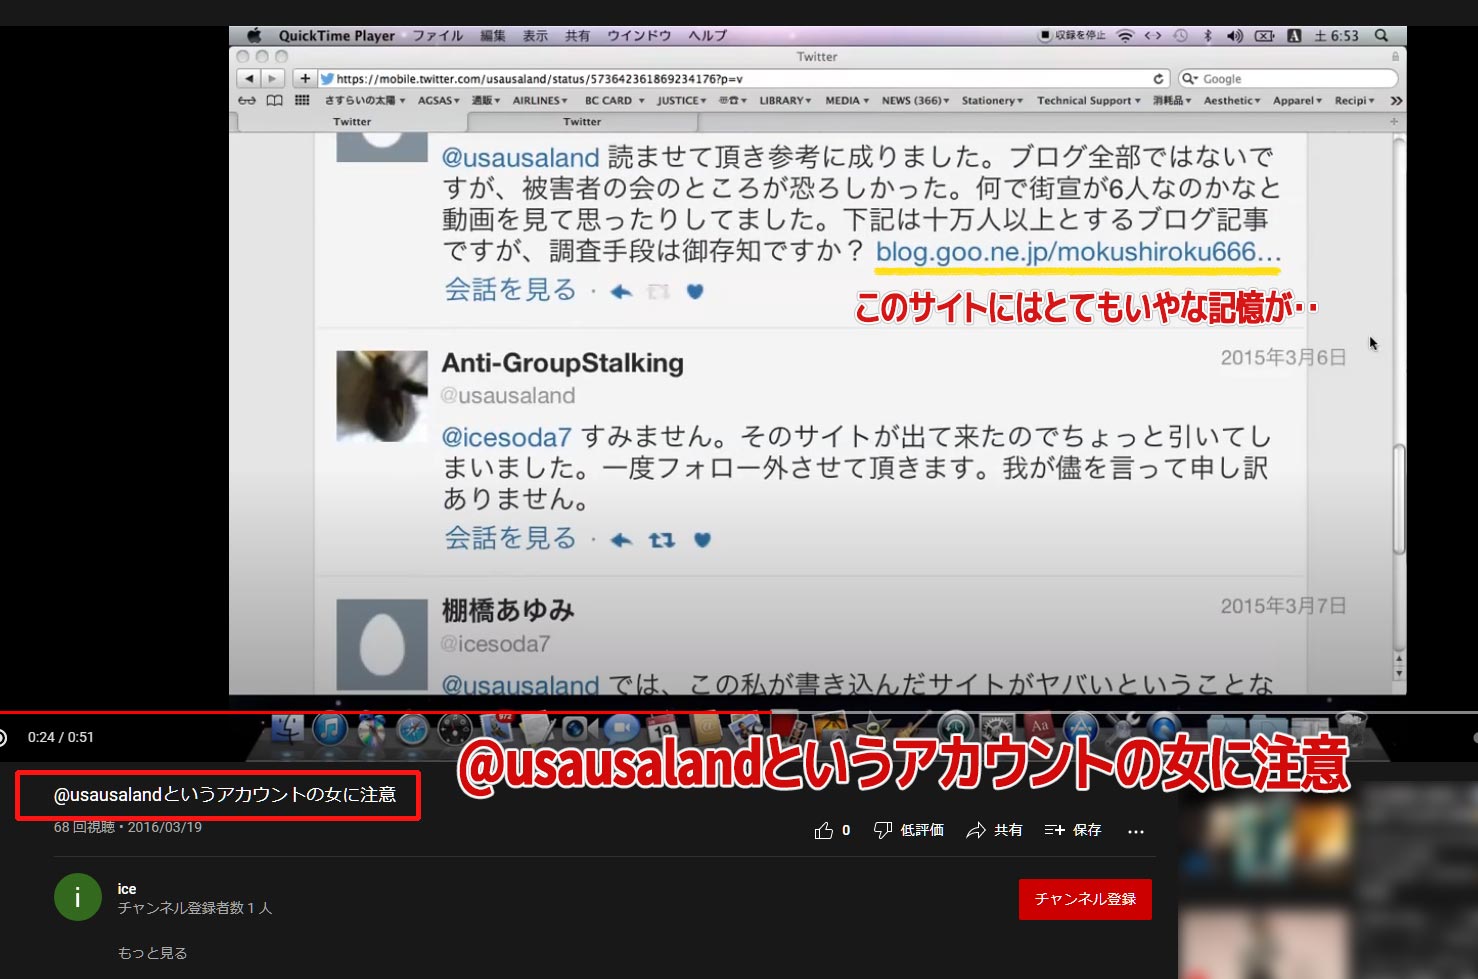
Task: Click the Safari URL address field
Action: tap(742, 78)
